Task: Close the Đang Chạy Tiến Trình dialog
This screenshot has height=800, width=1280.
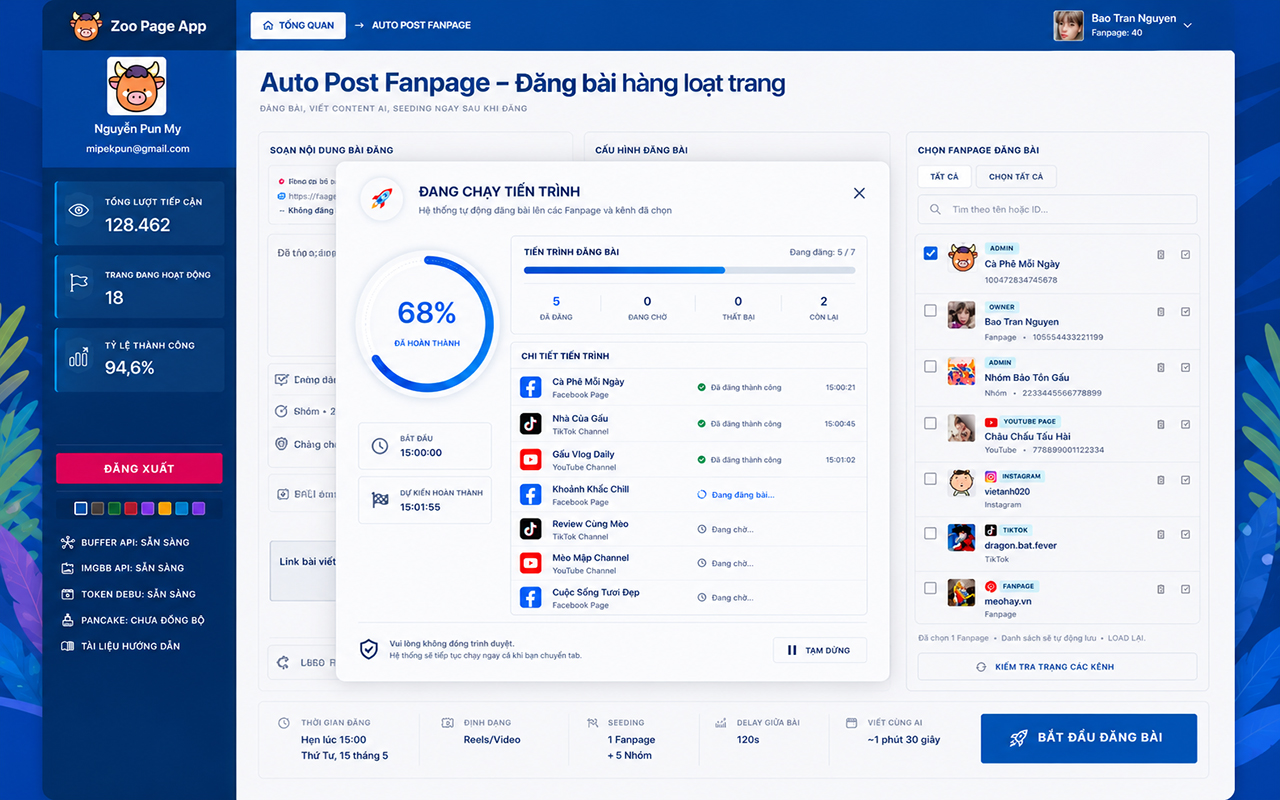Action: coord(859,193)
